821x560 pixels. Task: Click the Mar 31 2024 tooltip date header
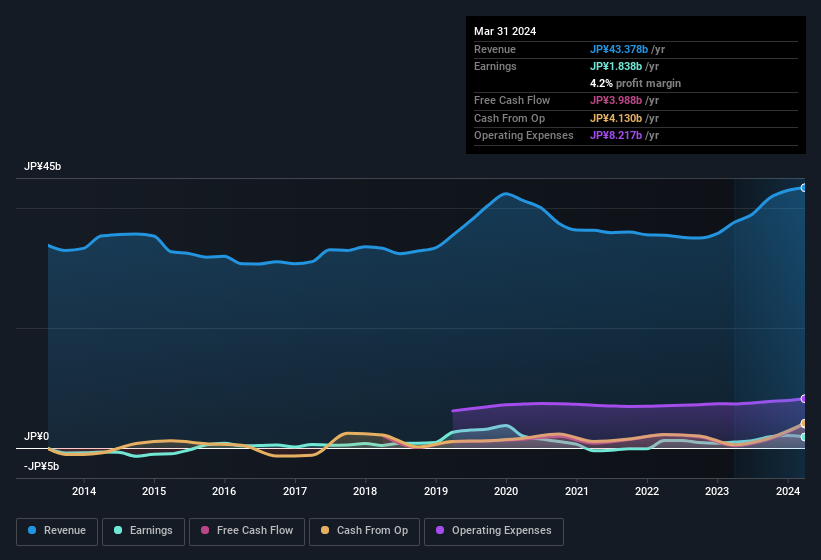[505, 31]
